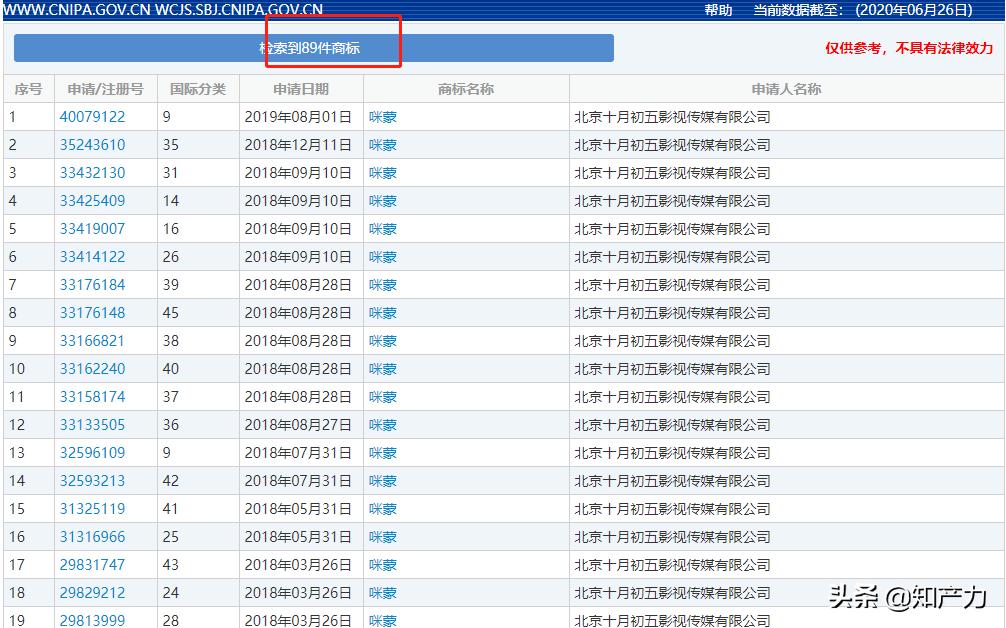Open registration number 32593213
The width and height of the screenshot is (1006, 628).
(x=92, y=481)
